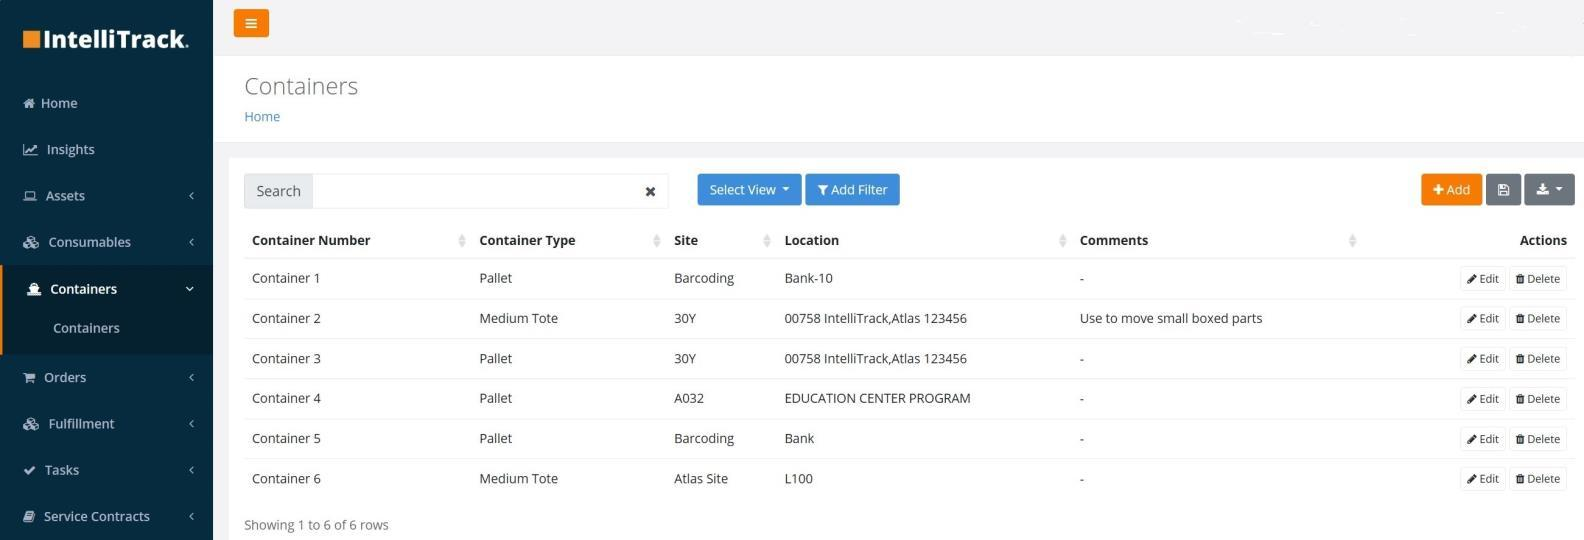Click 'Use to move small boxed parts' comment
The width and height of the screenshot is (1584, 540).
click(x=1170, y=318)
